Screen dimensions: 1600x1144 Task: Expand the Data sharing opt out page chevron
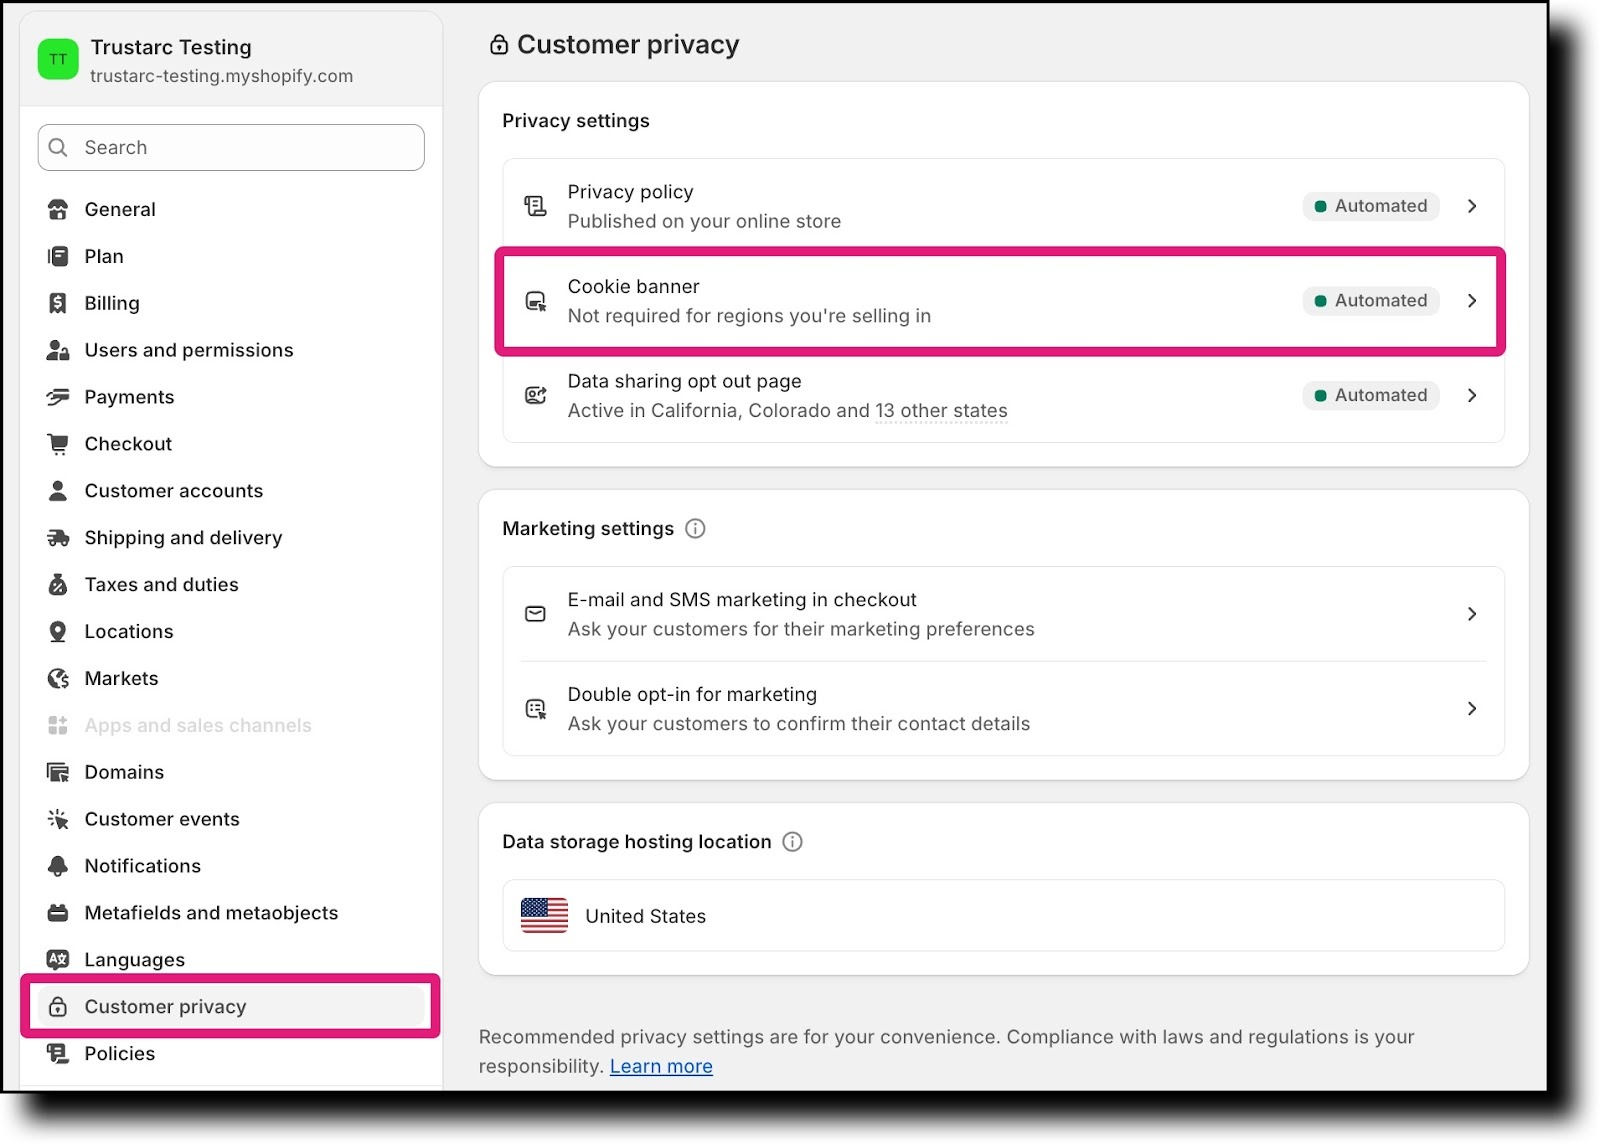(x=1472, y=396)
